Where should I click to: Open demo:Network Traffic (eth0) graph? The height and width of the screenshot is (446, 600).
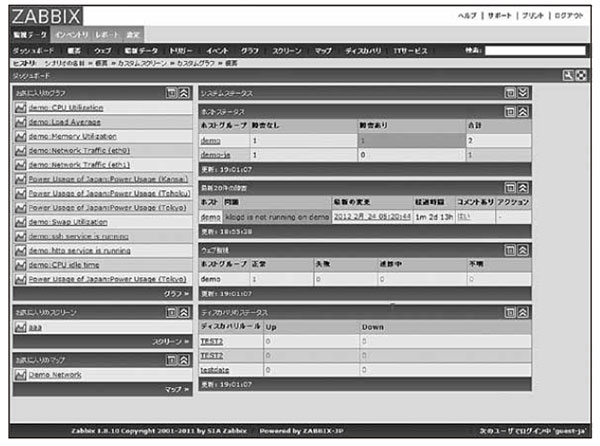point(79,151)
